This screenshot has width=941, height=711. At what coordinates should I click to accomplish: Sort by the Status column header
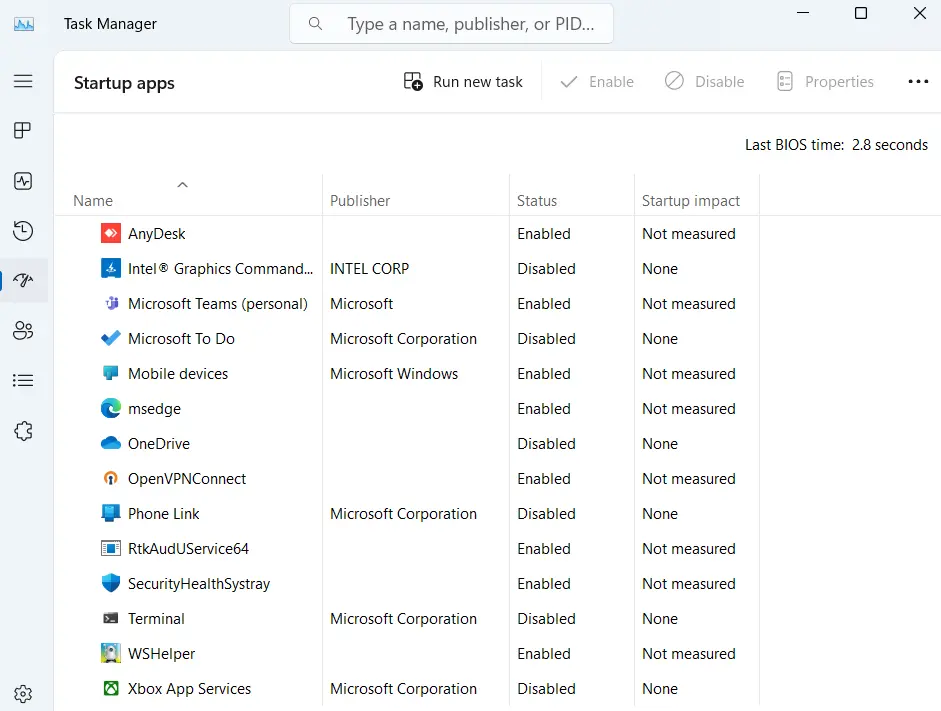537,200
